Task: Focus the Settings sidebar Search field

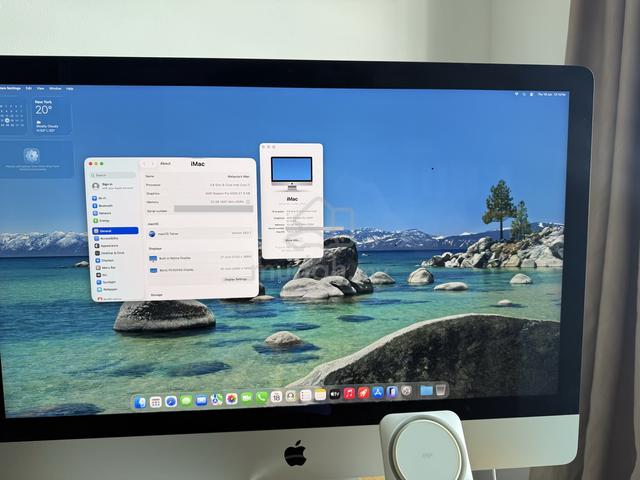Action: pyautogui.click(x=113, y=175)
